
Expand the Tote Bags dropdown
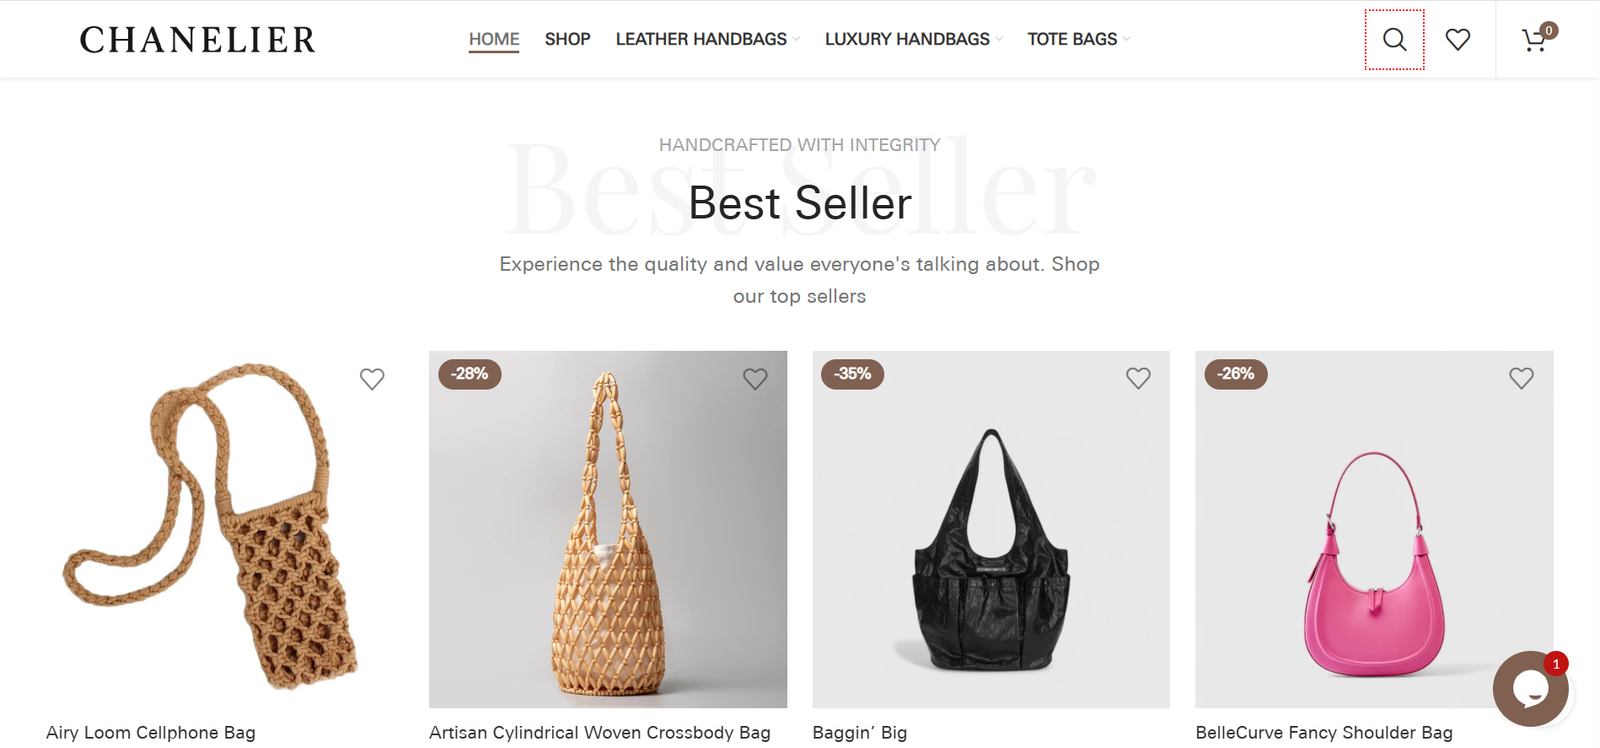pyautogui.click(x=1078, y=39)
